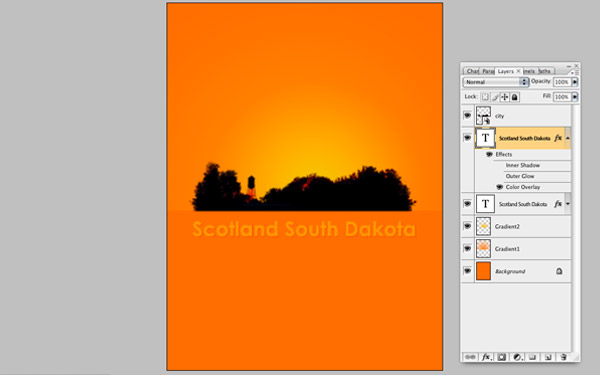This screenshot has width=600, height=375.
Task: Delete layer using the trash icon
Action: coord(563,357)
